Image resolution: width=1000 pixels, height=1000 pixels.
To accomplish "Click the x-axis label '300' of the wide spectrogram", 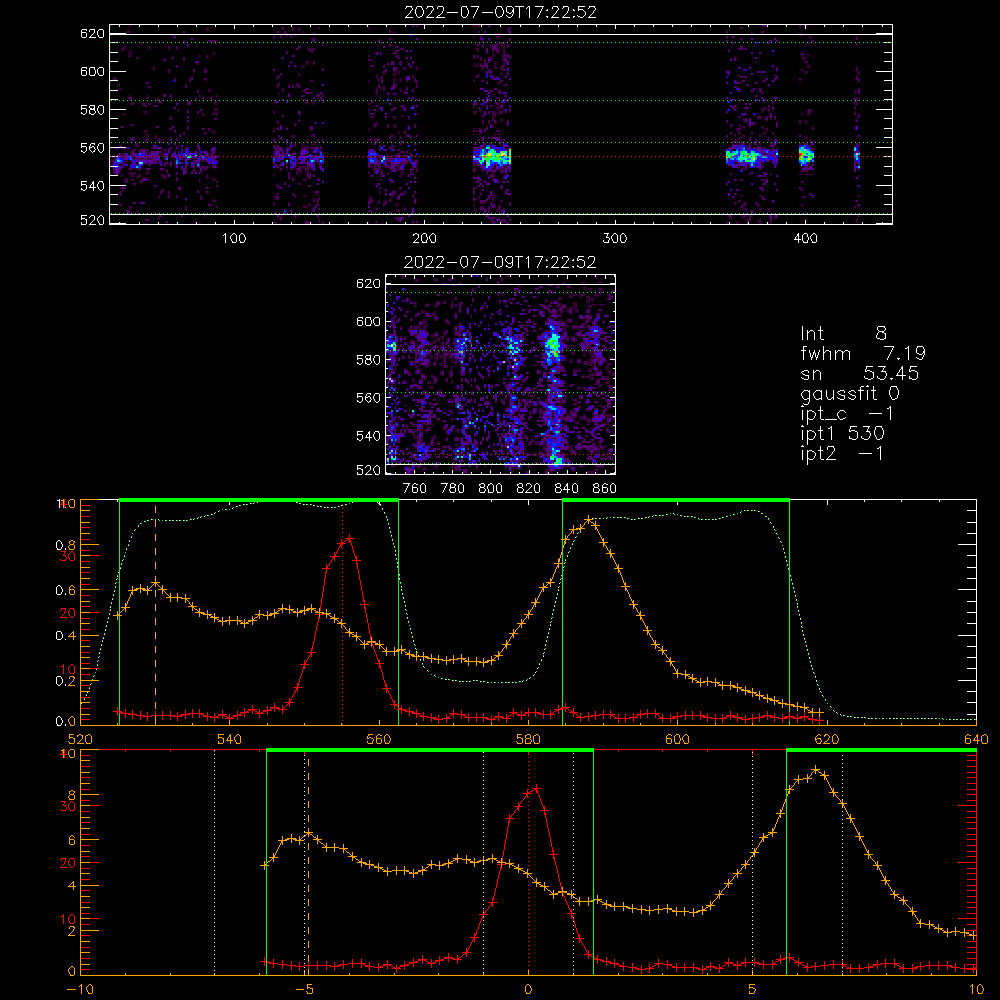I will pos(615,239).
